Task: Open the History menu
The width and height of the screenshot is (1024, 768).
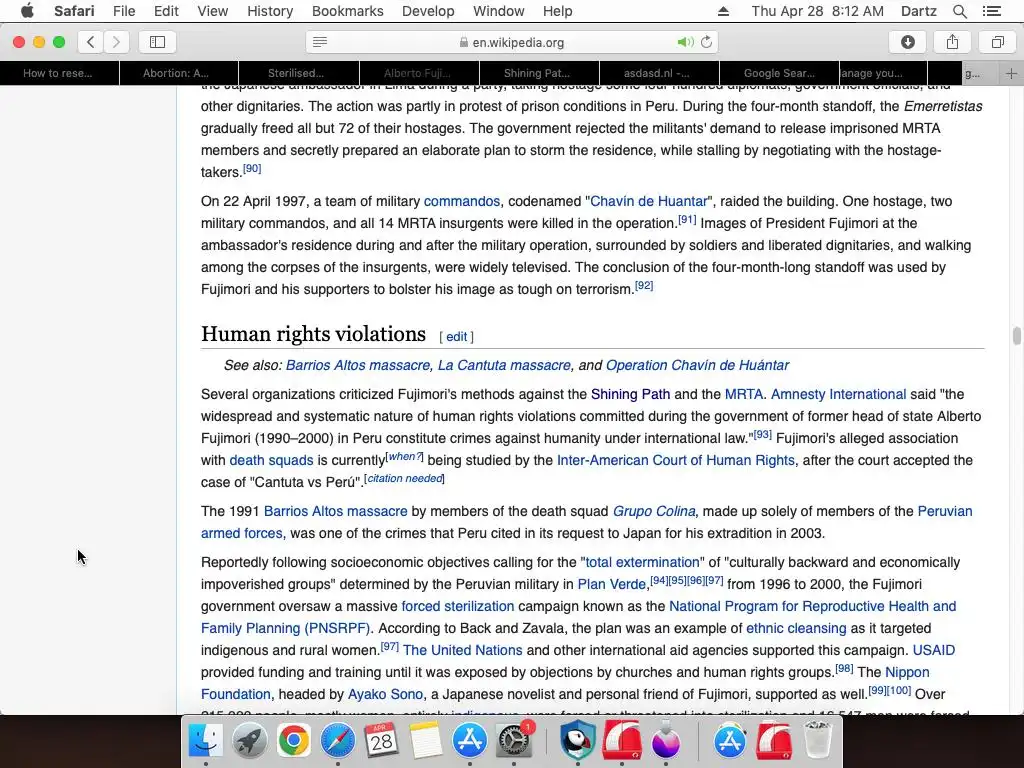Action: tap(270, 11)
